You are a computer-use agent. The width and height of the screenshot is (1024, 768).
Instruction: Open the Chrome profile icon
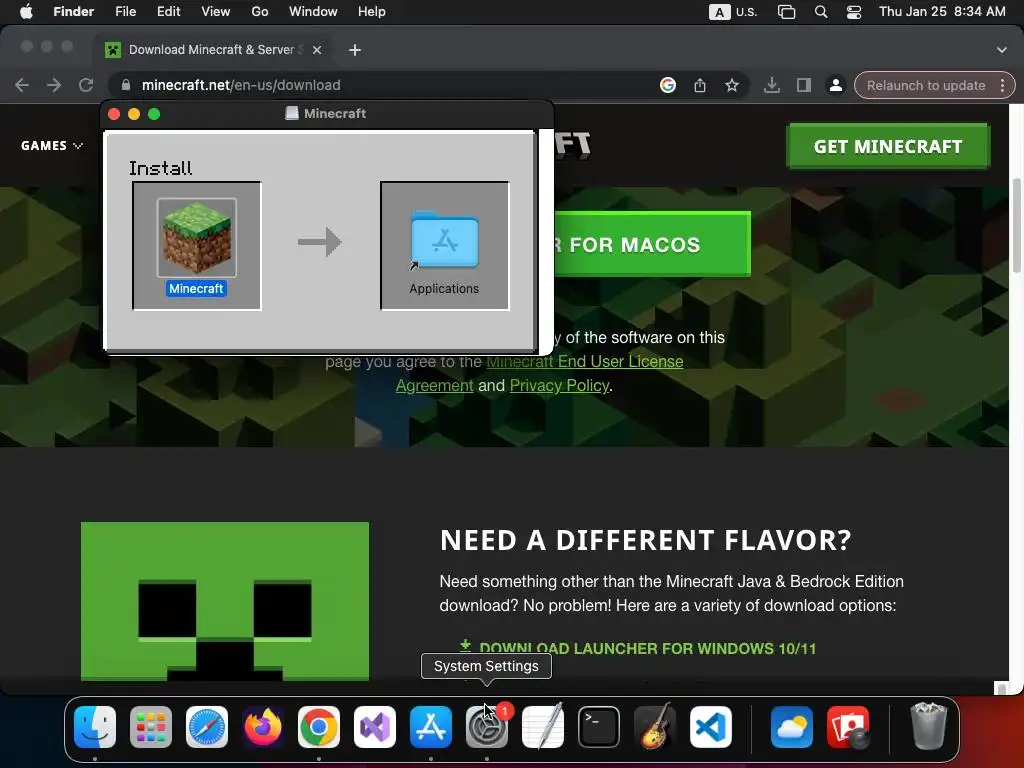coord(836,85)
